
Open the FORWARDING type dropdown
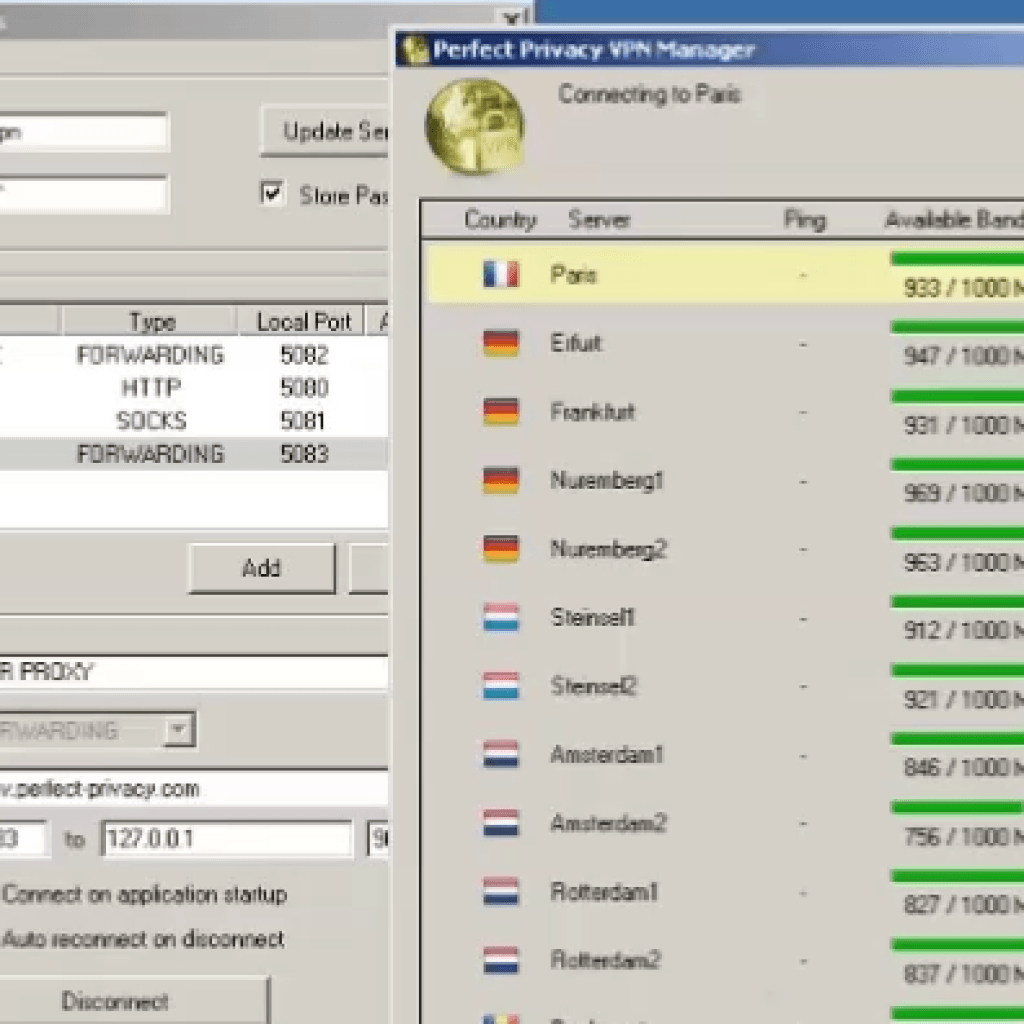(x=178, y=729)
